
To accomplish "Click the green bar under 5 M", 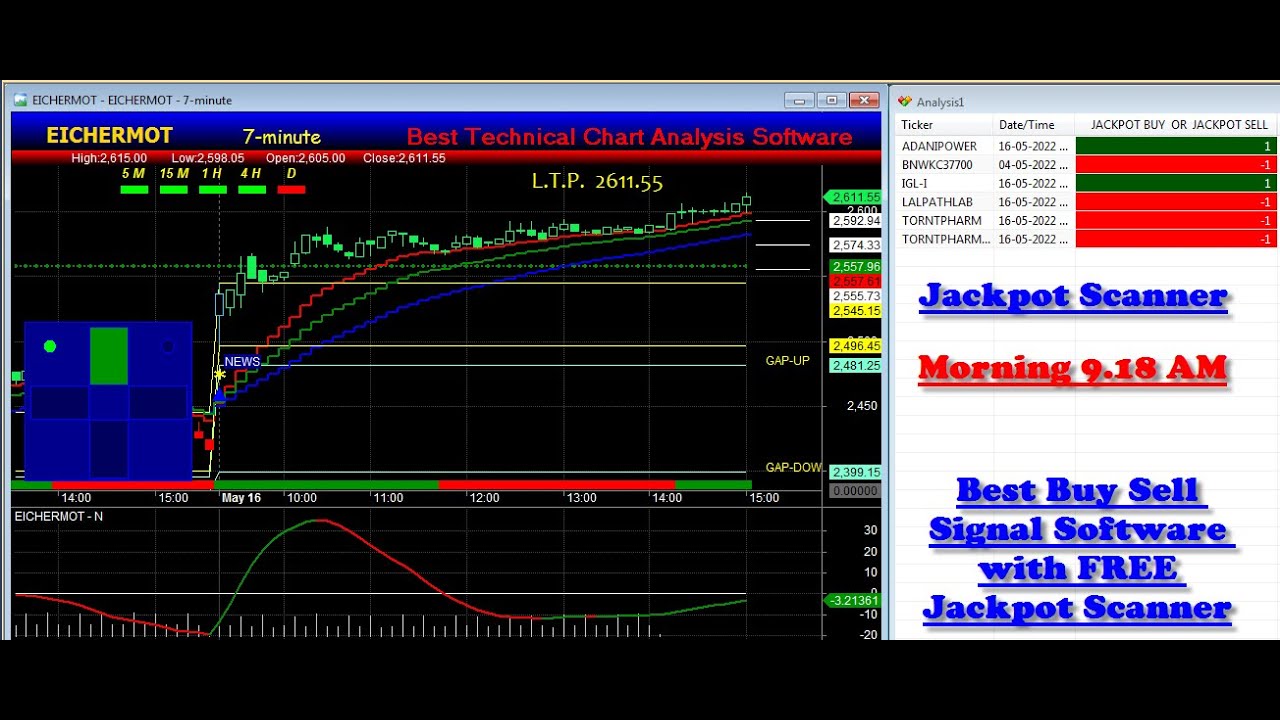I will coord(134,189).
